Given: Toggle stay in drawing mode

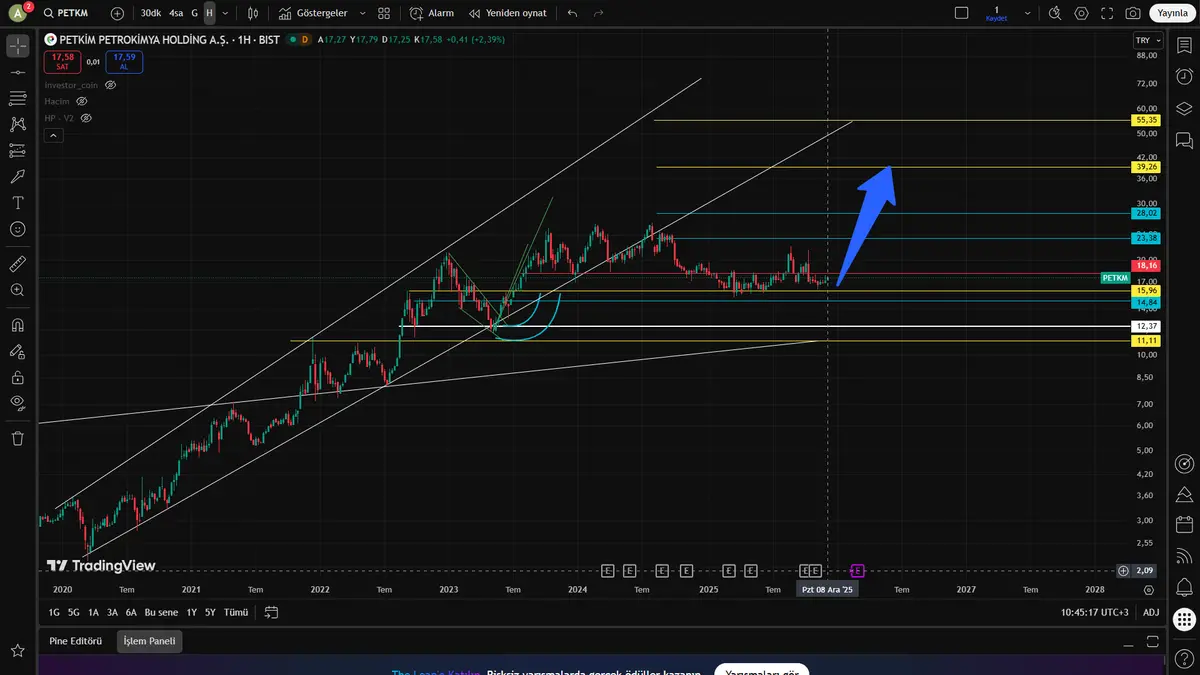Looking at the screenshot, I should 17,351.
